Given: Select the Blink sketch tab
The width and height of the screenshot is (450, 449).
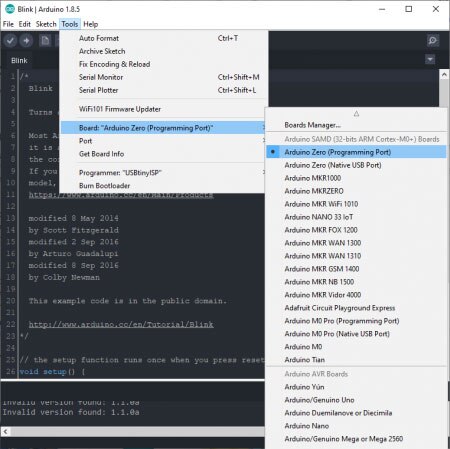Looking at the screenshot, I should click(19, 61).
